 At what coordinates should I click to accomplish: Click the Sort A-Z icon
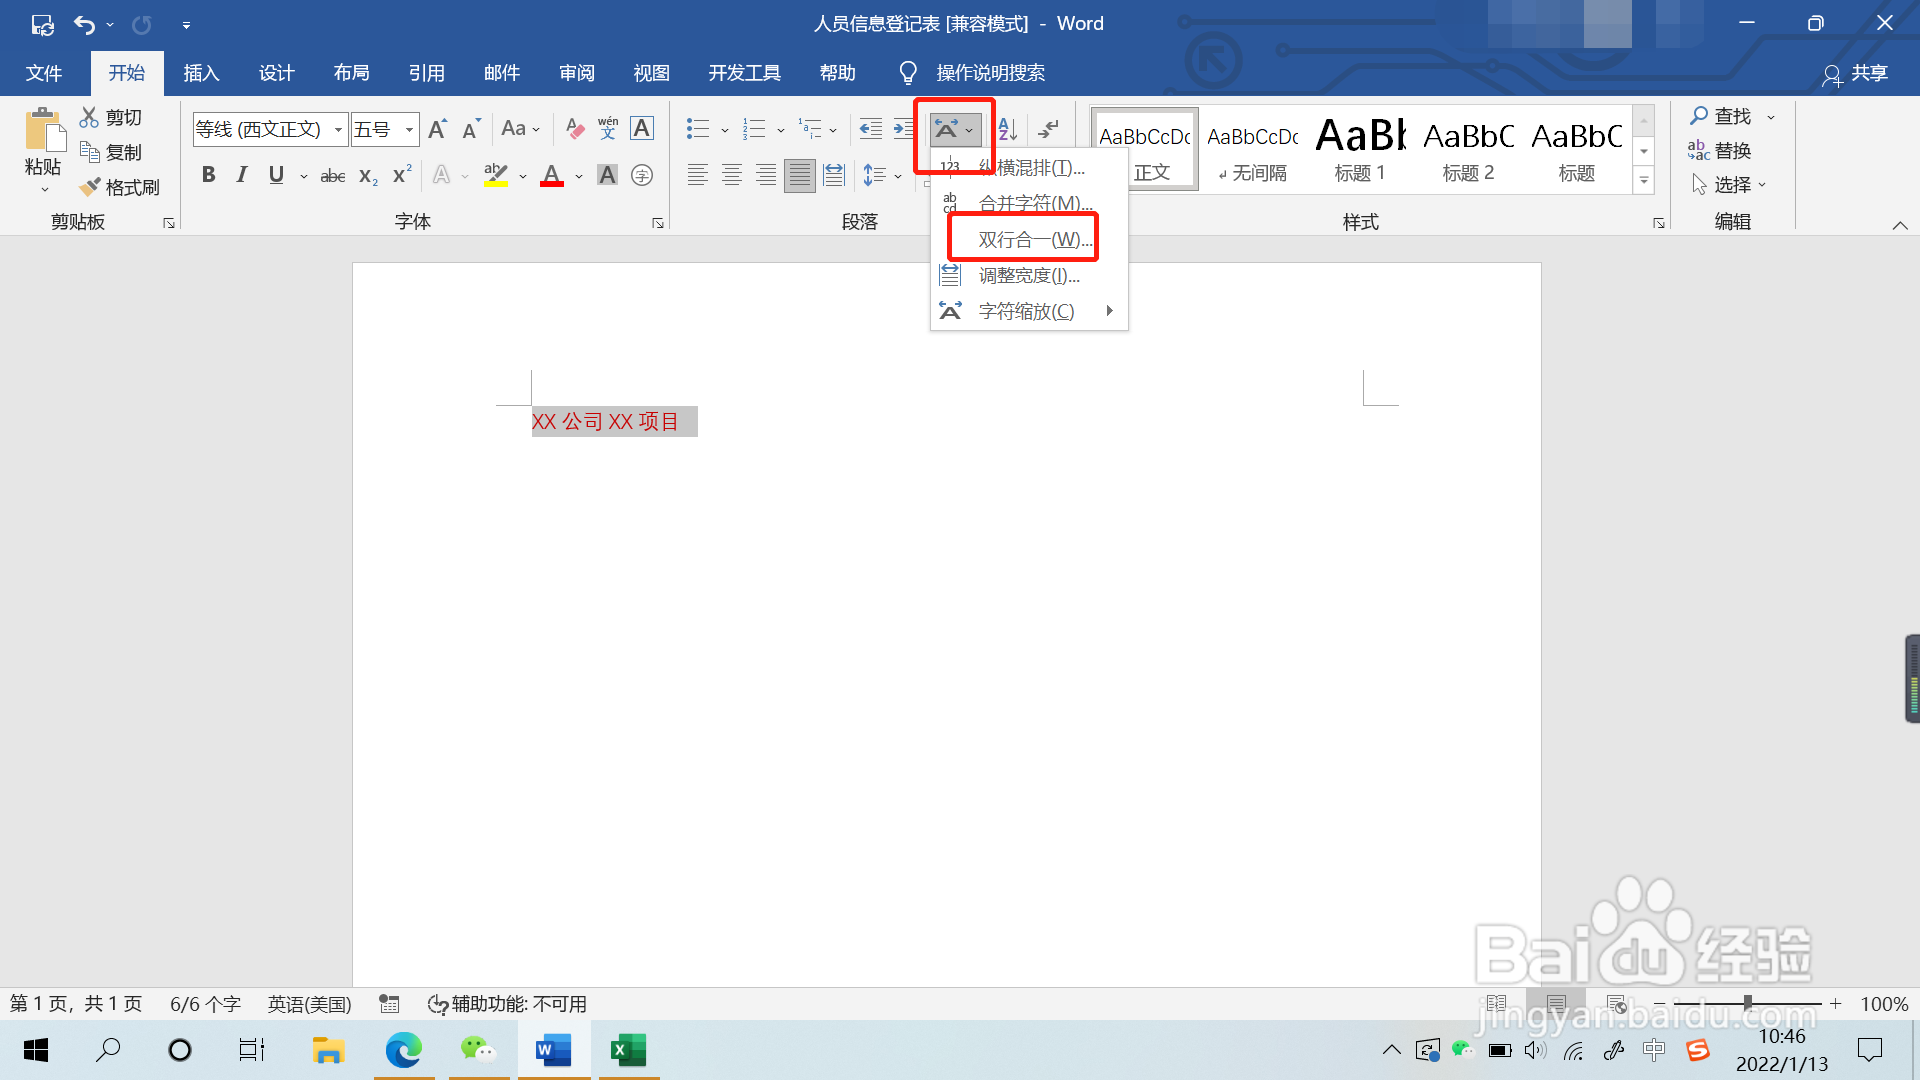tap(1007, 128)
